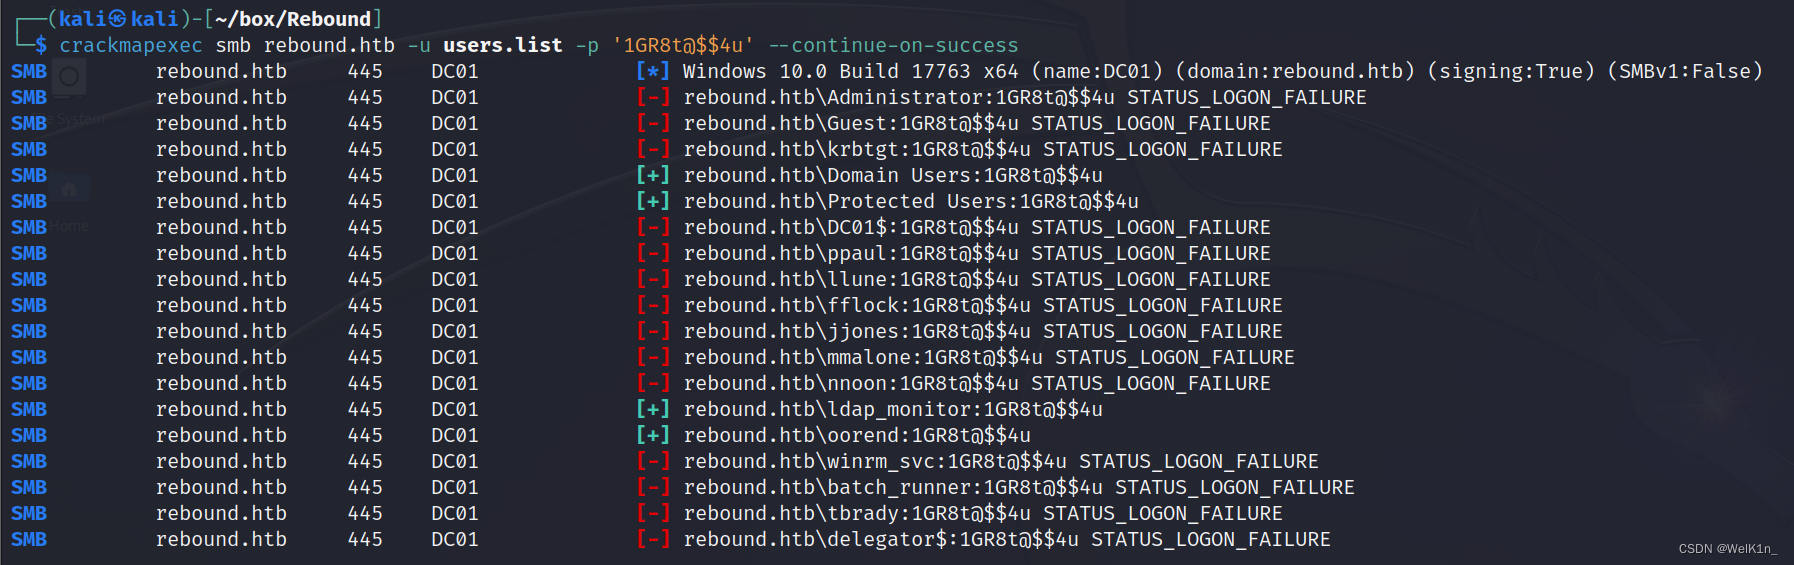Select the DC01$ login failure line
Image resolution: width=1794 pixels, height=565 pixels.
(641, 227)
